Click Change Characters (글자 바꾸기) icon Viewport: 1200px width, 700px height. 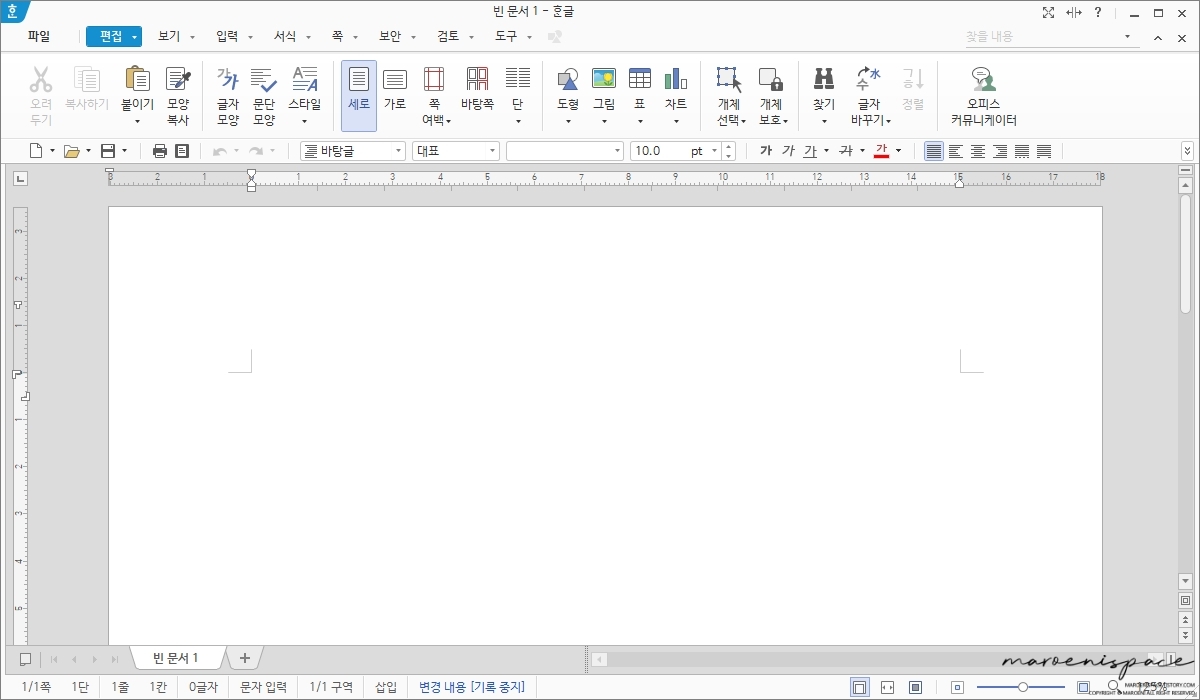[869, 78]
